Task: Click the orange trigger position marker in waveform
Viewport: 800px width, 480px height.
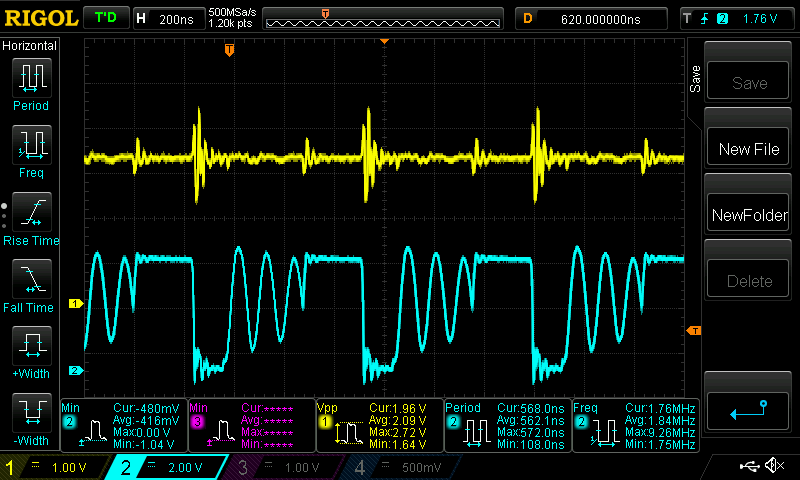Action: pos(230,49)
